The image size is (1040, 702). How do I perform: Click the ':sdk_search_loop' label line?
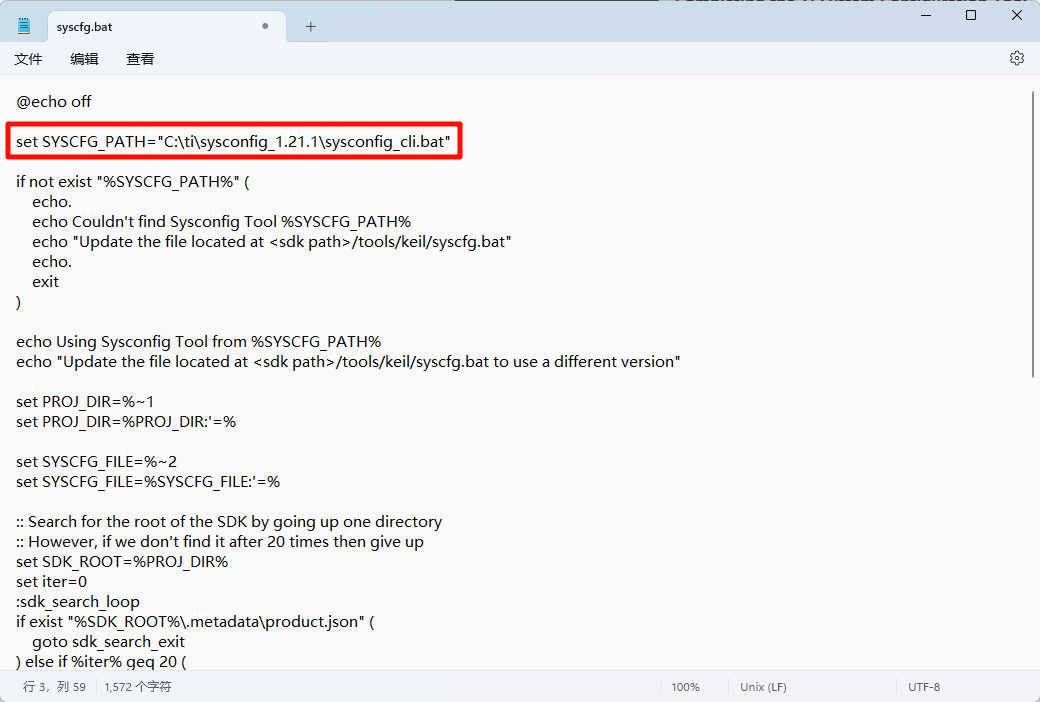coord(78,602)
